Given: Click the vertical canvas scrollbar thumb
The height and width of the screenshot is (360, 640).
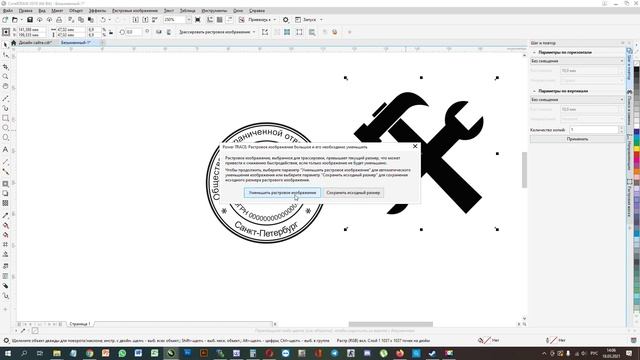Looking at the screenshot, I should tap(524, 170).
